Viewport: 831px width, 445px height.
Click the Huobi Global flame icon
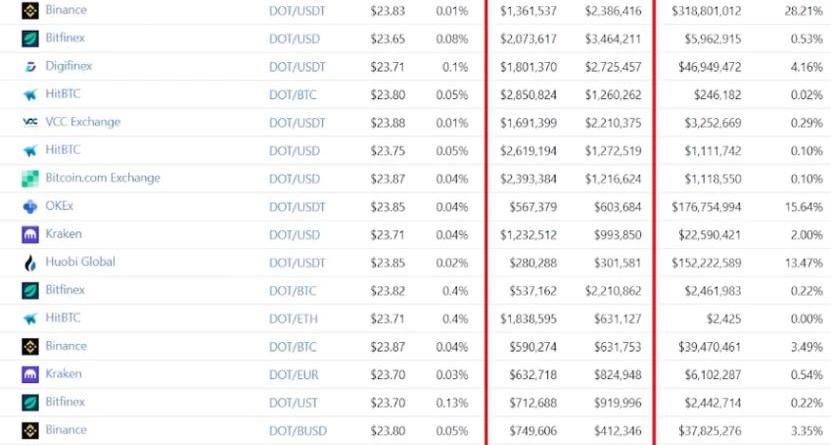pyautogui.click(x=29, y=262)
